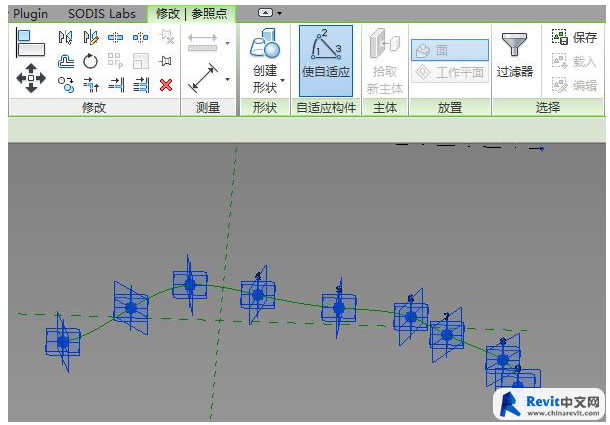This screenshot has width=610, height=425.
Task: Toggle 使自适应 (Make Adaptive)
Action: click(x=326, y=61)
